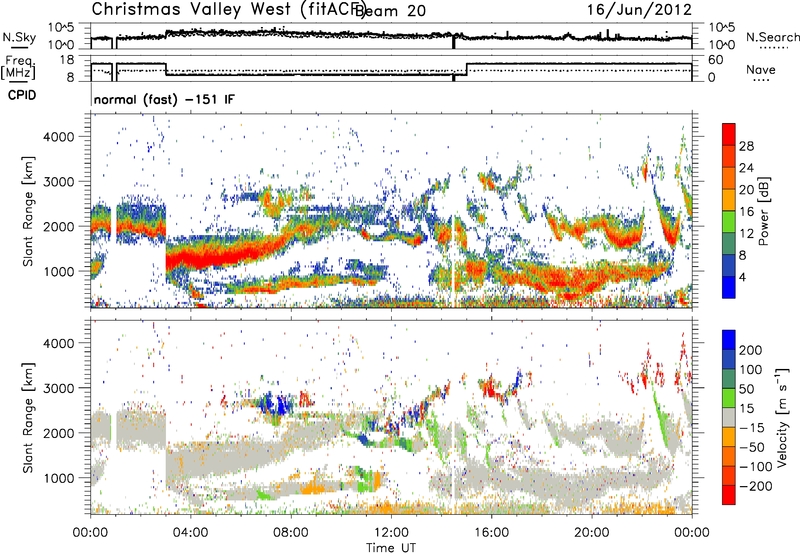Click the 'Freq. [MHz]' label

pyautogui.click(x=18, y=67)
